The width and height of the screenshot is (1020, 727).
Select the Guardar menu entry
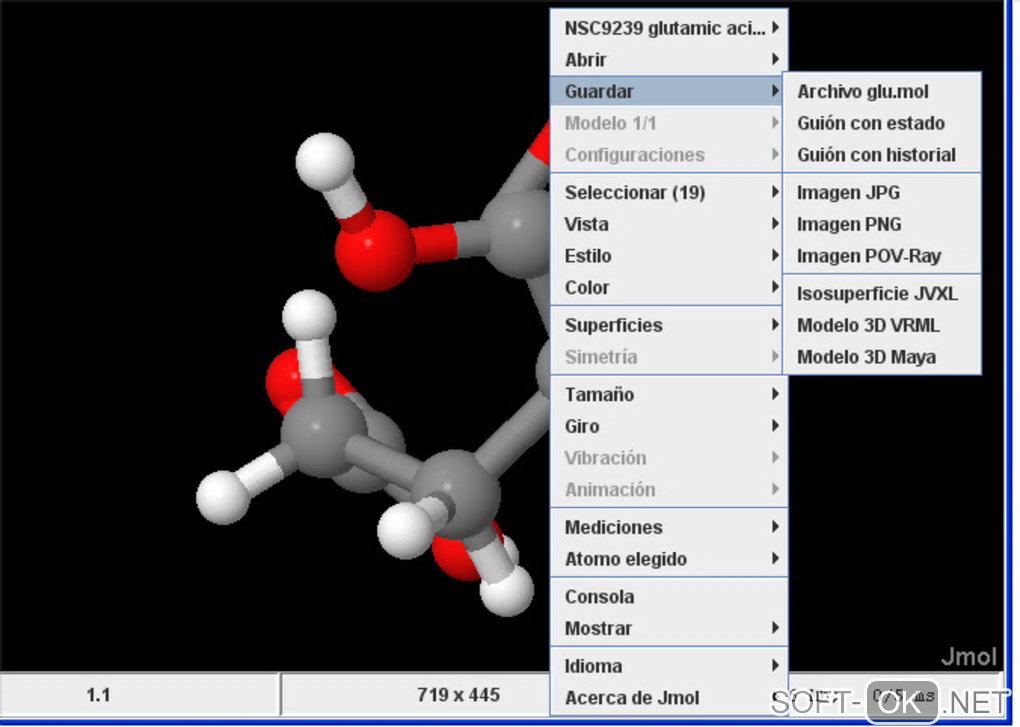(x=667, y=91)
